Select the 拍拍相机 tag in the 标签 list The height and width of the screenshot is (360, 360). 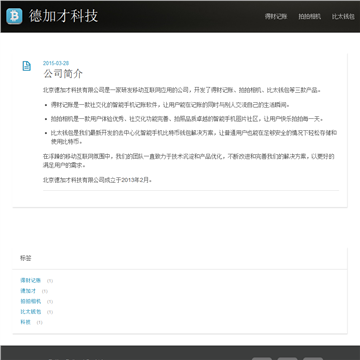point(30,301)
